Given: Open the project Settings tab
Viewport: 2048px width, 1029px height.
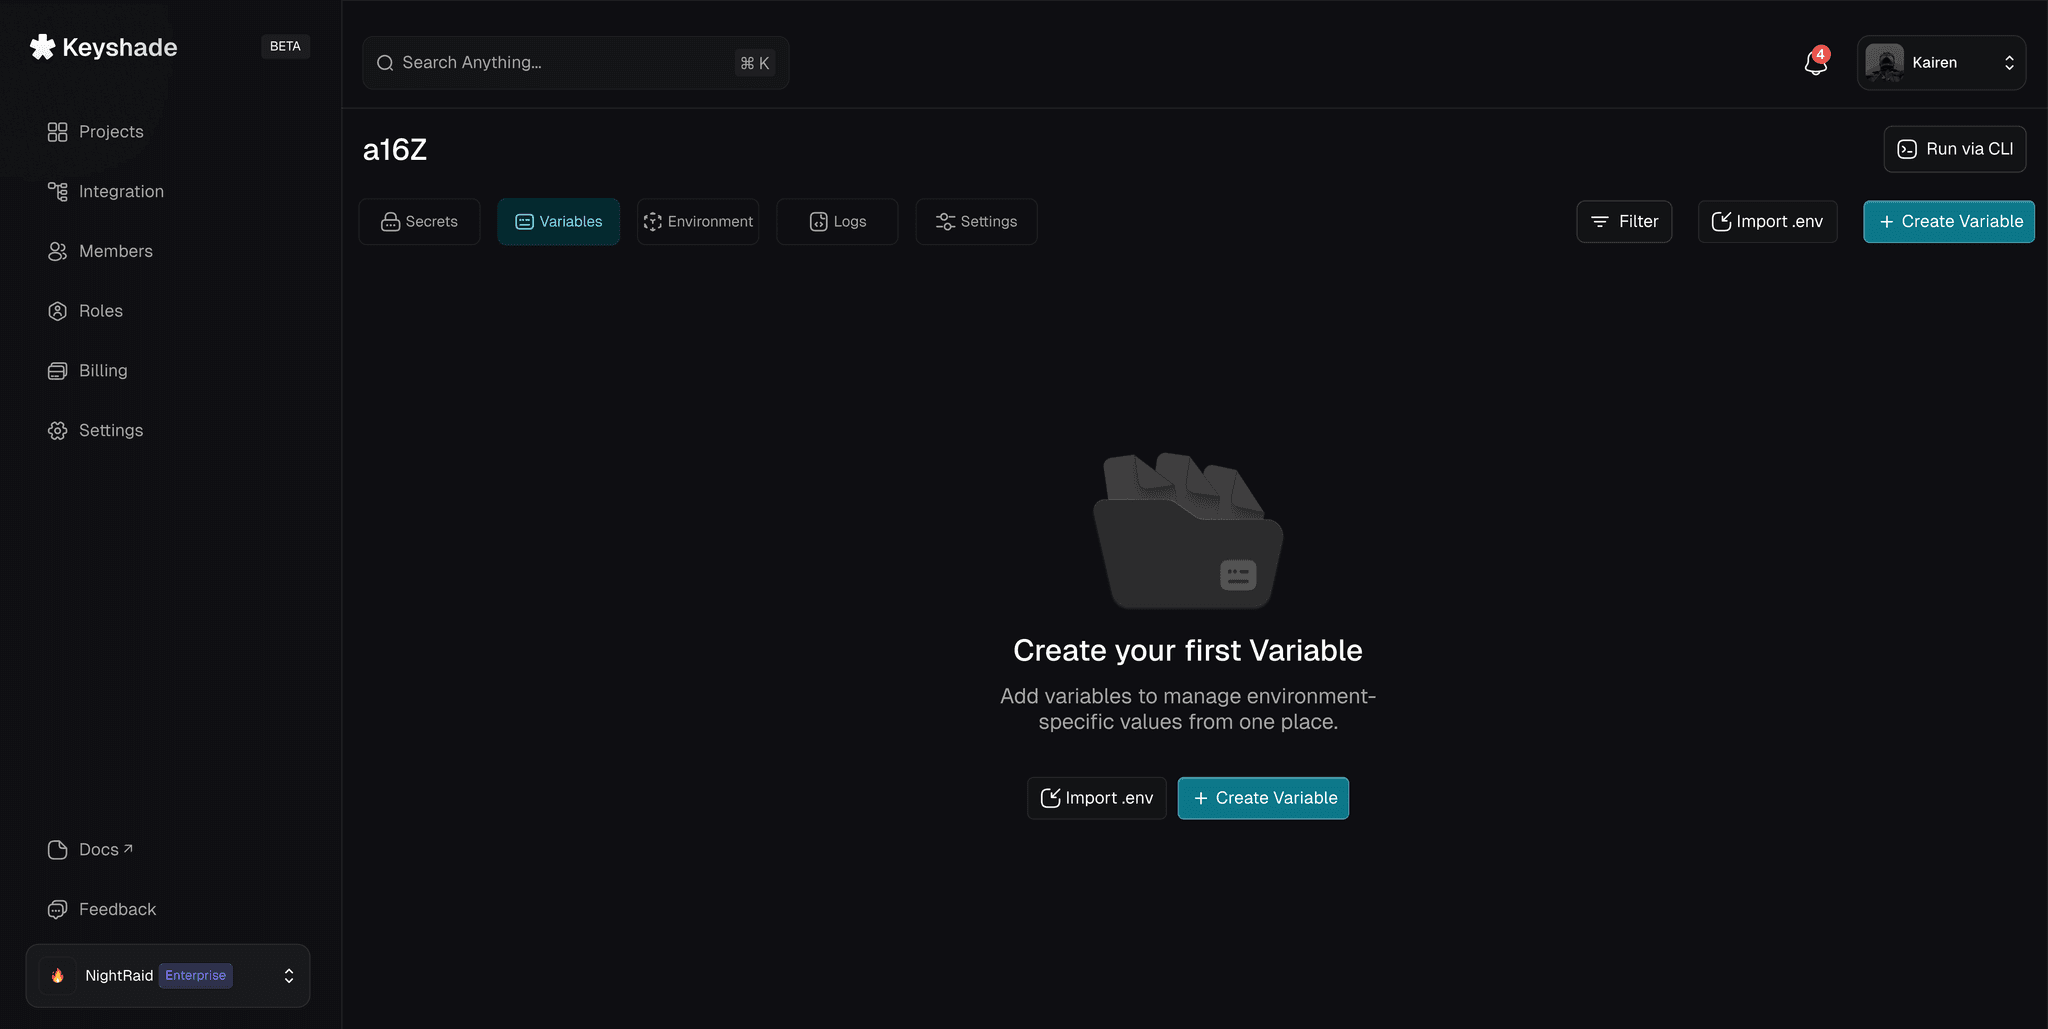Looking at the screenshot, I should pyautogui.click(x=976, y=221).
